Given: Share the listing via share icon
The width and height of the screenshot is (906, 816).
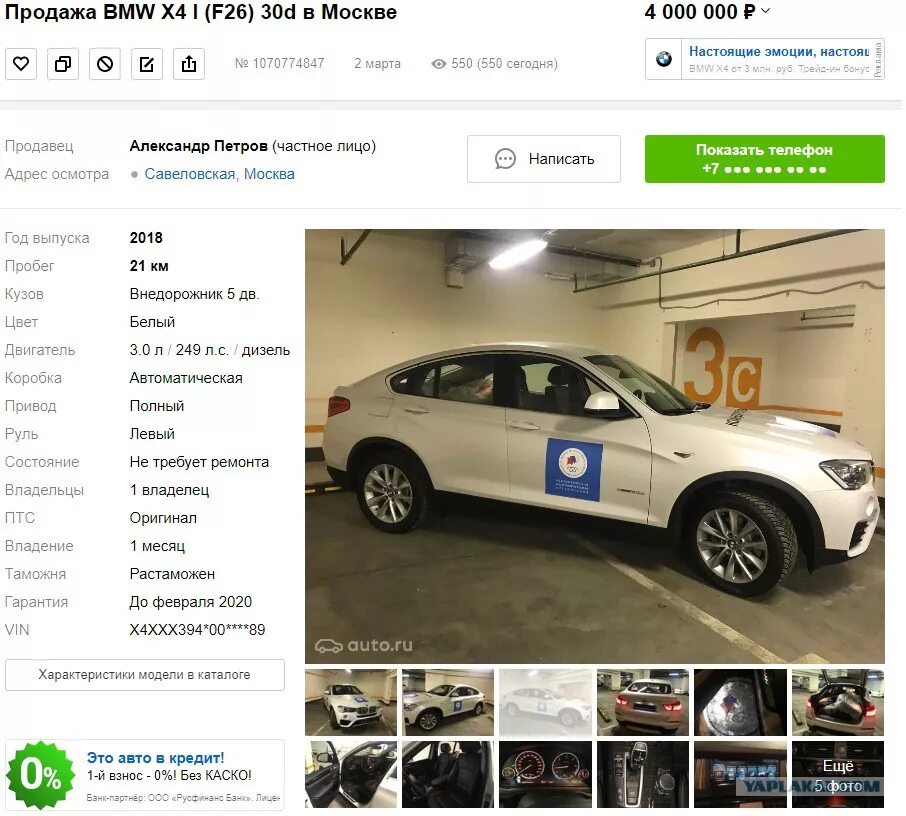Looking at the screenshot, I should point(189,64).
